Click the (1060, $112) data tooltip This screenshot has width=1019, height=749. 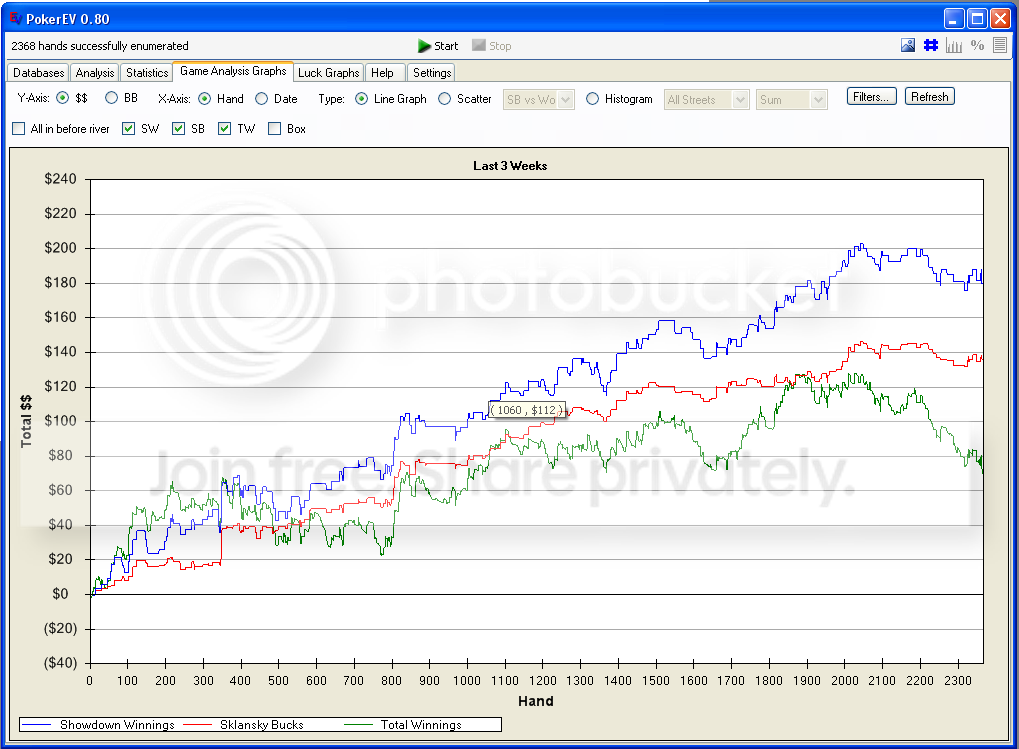point(526,410)
